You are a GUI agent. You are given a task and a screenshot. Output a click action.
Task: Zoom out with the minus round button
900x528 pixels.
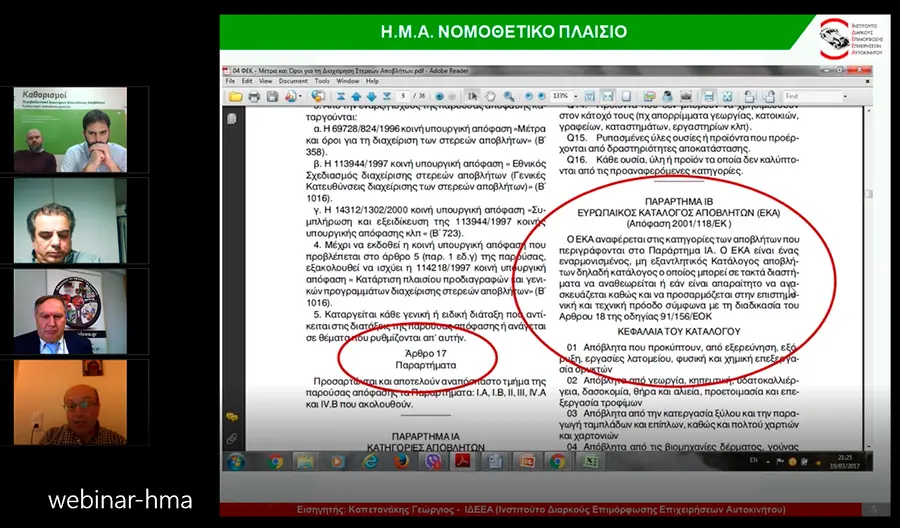click(529, 96)
